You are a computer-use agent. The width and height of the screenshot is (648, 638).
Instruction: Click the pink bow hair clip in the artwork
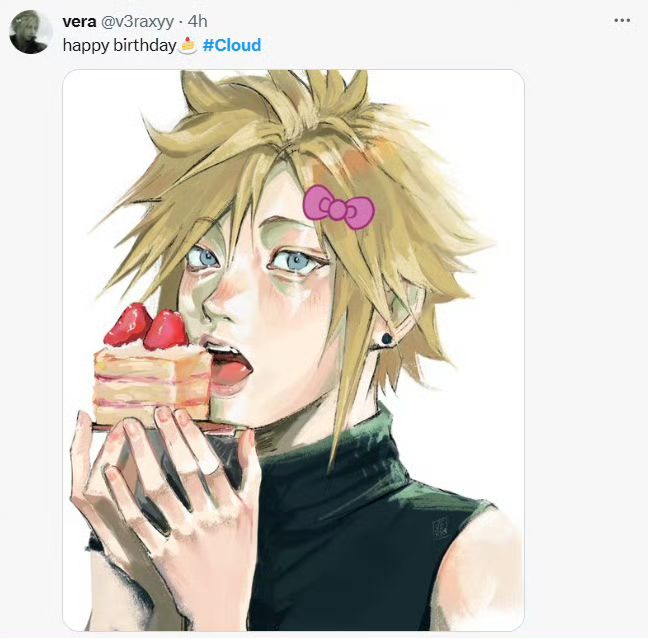(338, 207)
